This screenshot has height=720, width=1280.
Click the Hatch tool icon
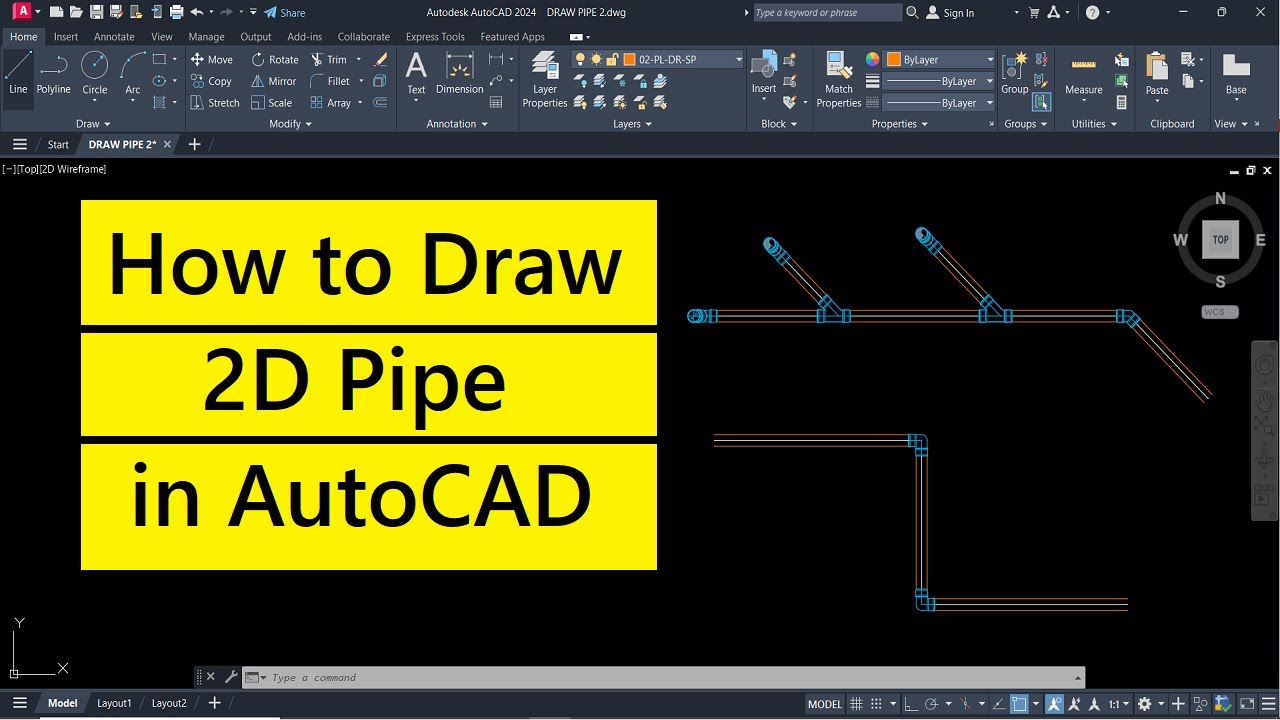159,103
